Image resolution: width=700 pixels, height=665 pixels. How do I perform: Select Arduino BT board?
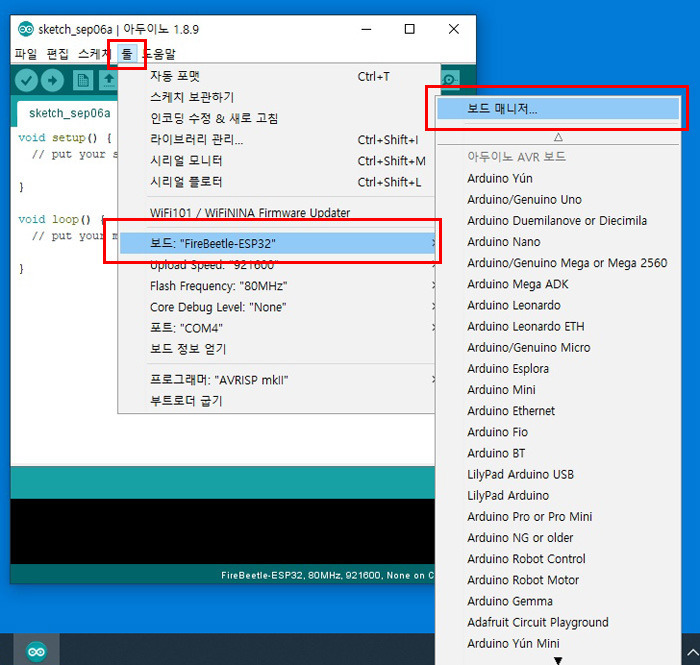click(x=558, y=453)
